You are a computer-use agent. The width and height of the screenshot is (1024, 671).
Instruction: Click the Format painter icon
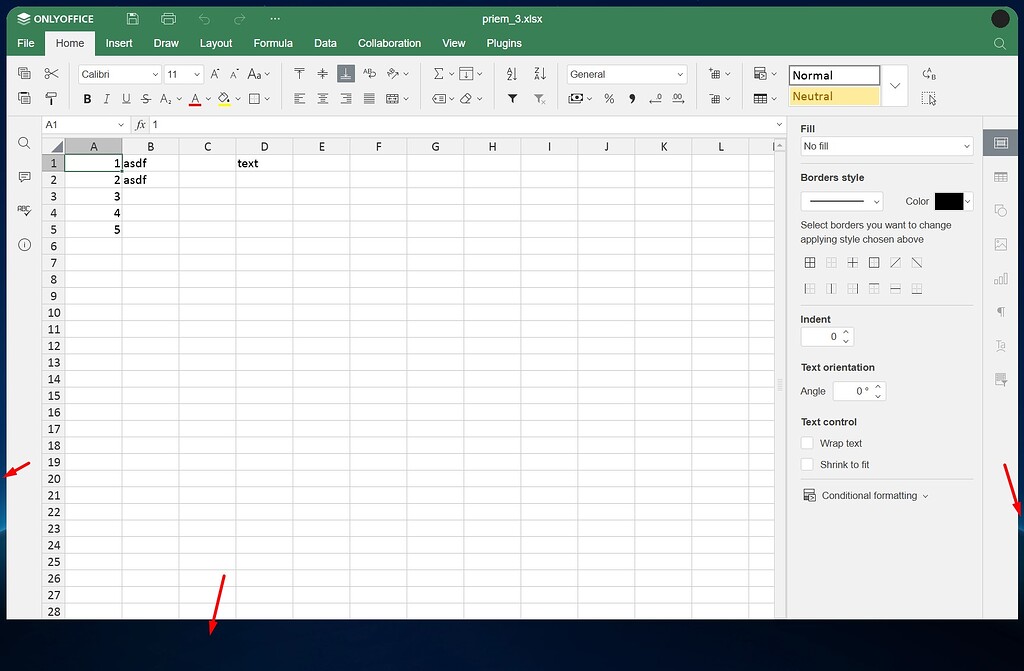coord(51,98)
